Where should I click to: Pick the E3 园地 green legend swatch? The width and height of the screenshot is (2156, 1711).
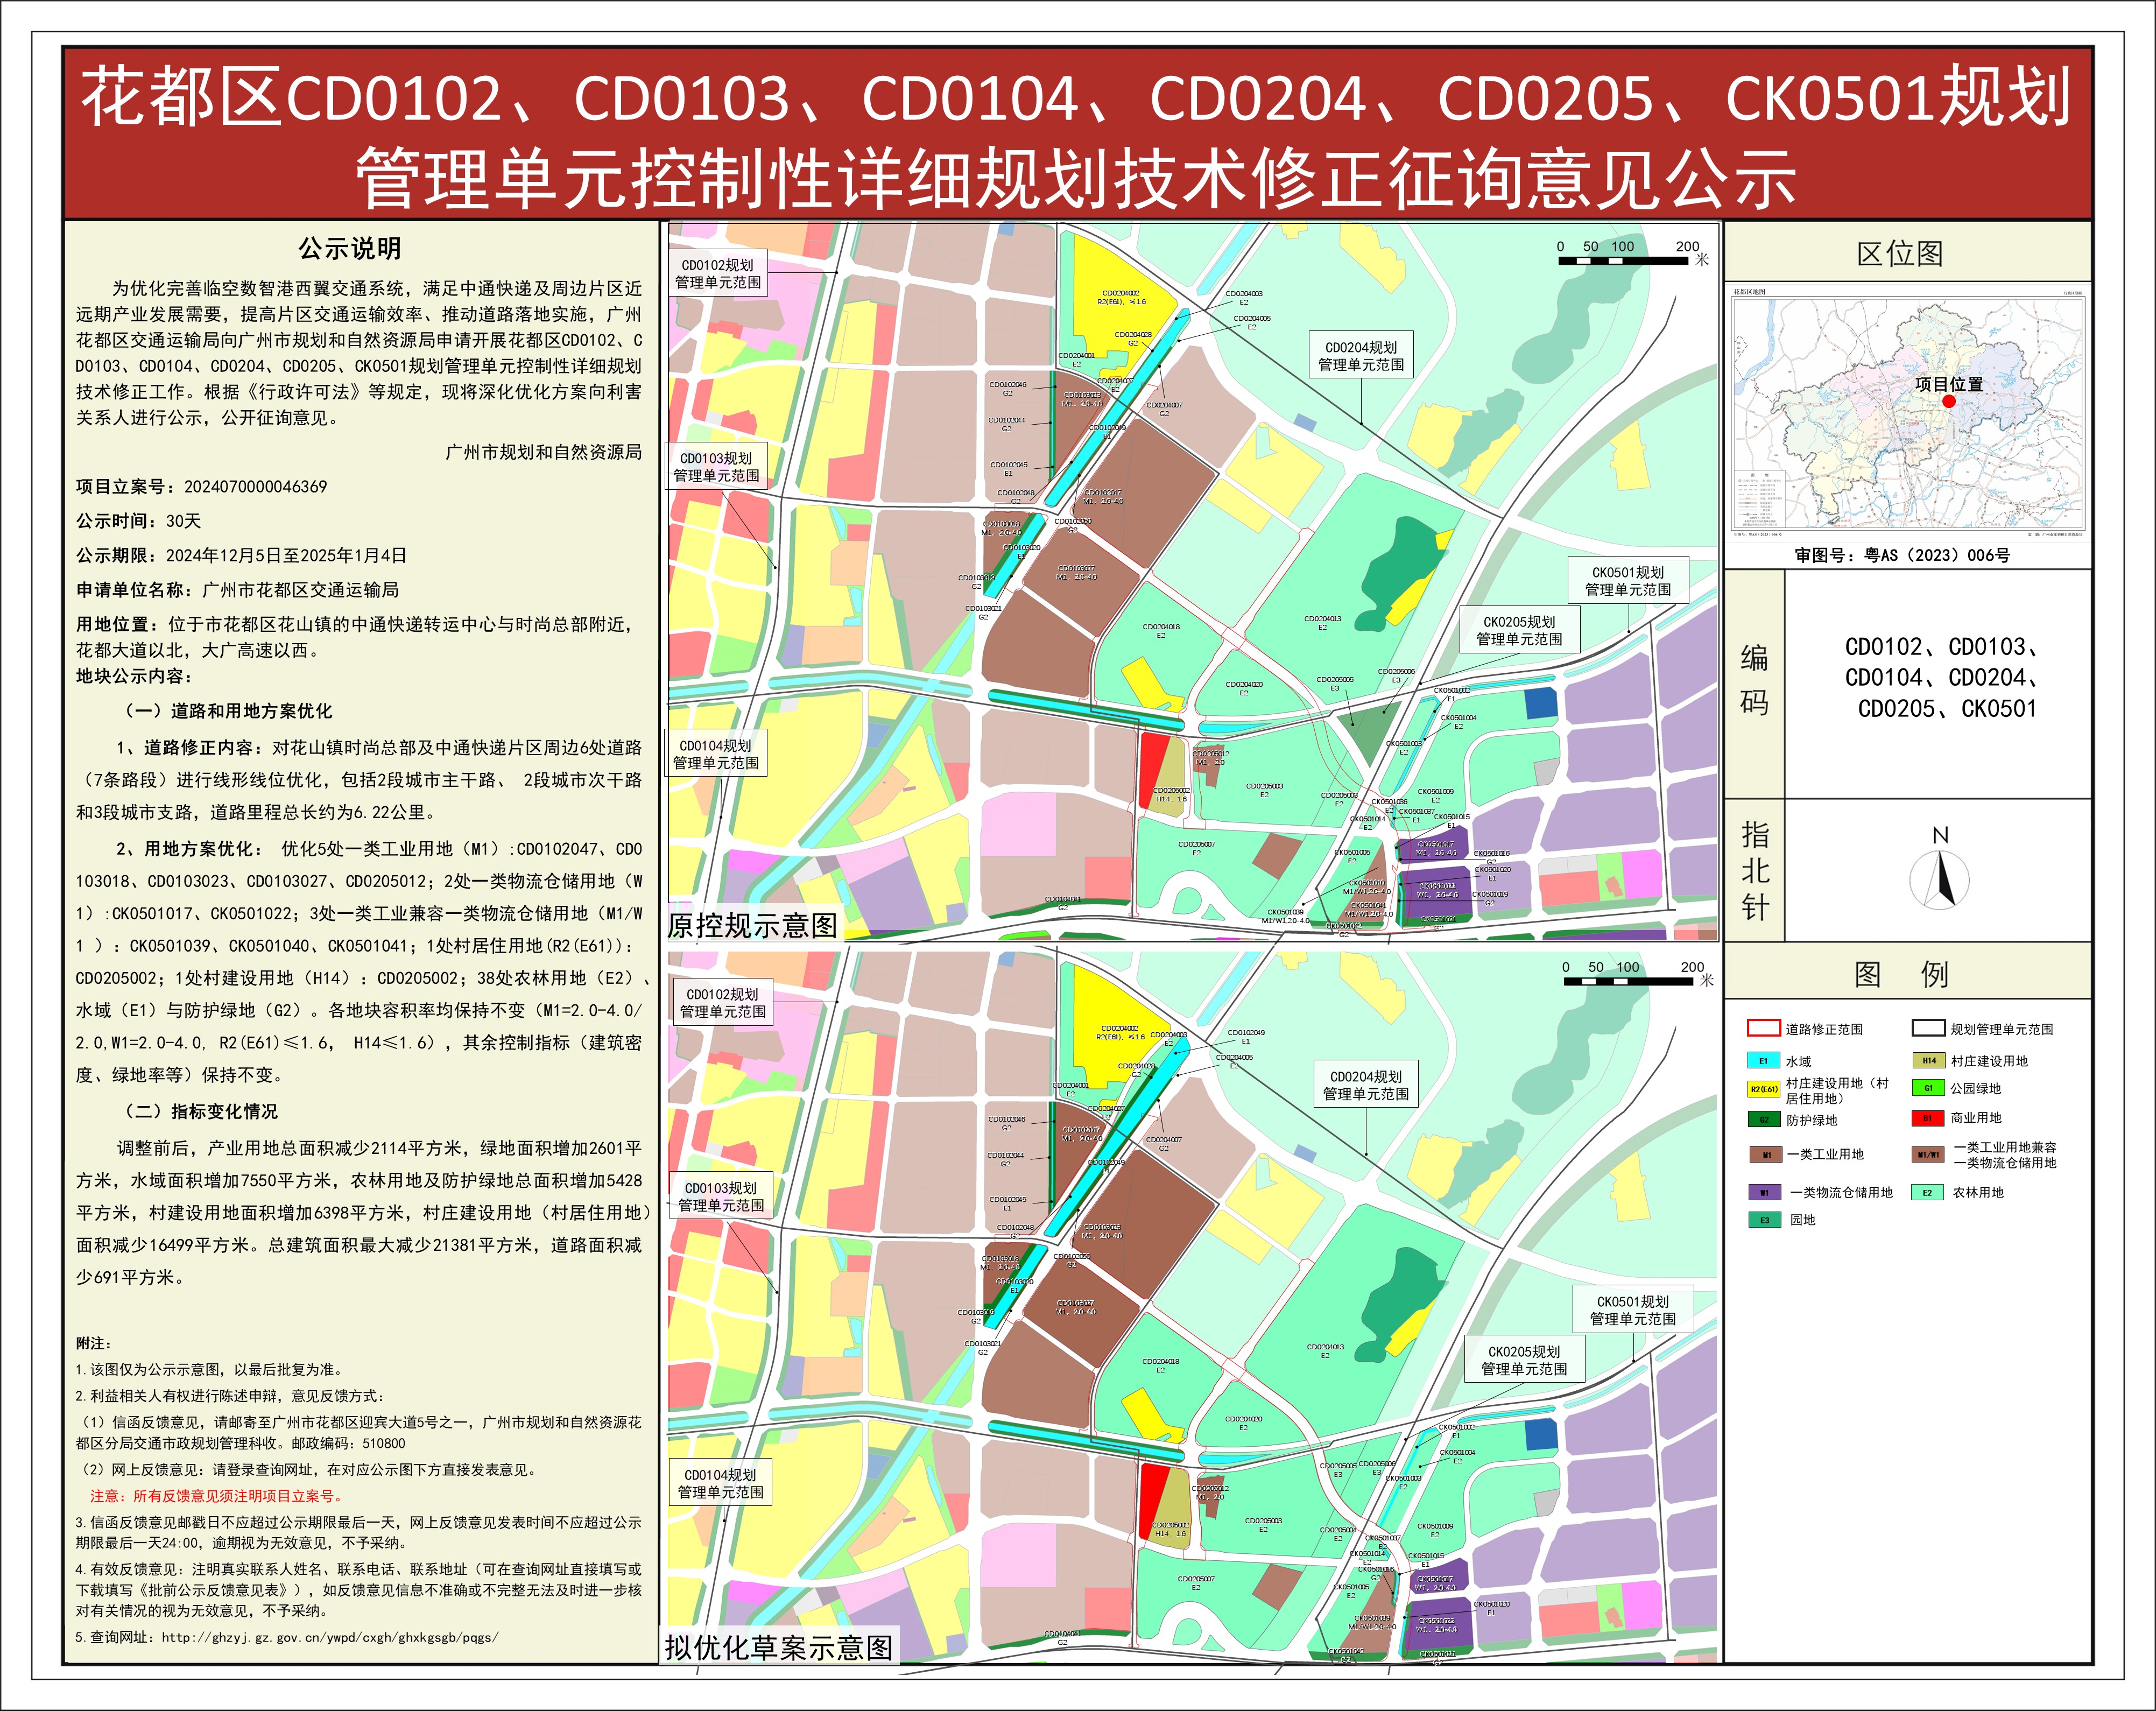tap(1764, 1220)
